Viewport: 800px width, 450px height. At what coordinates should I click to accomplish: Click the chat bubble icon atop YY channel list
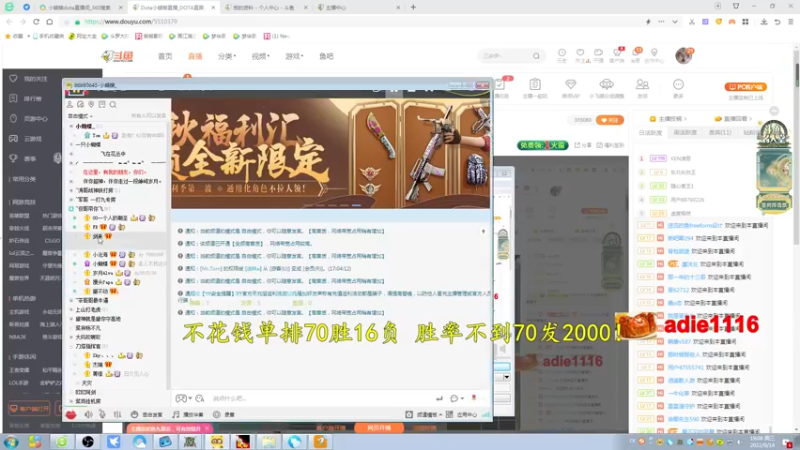[x=81, y=104]
